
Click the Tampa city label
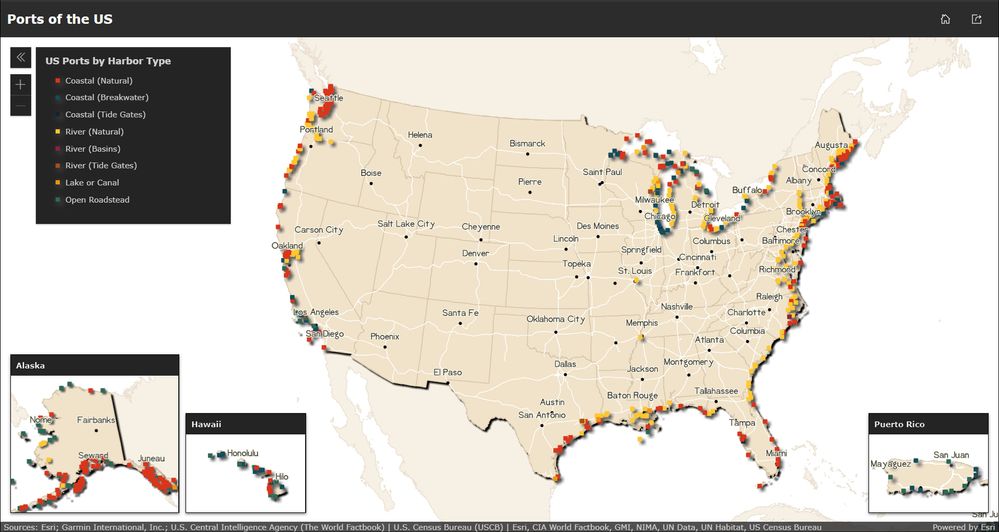[x=742, y=422]
